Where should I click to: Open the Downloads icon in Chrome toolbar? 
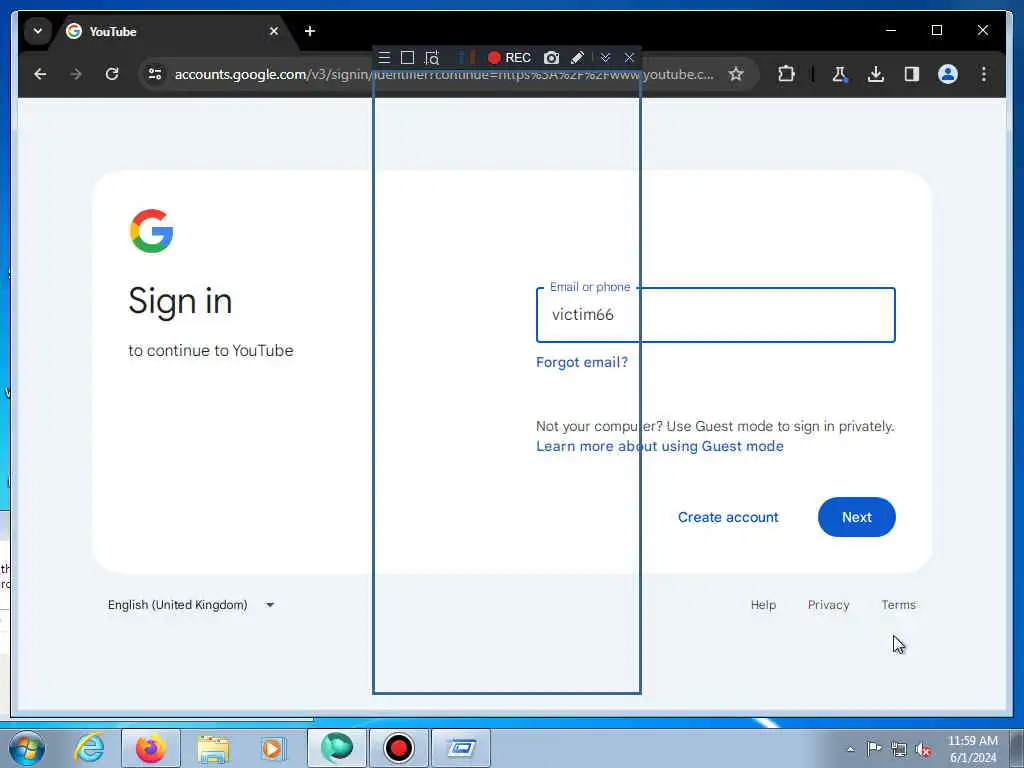[876, 74]
